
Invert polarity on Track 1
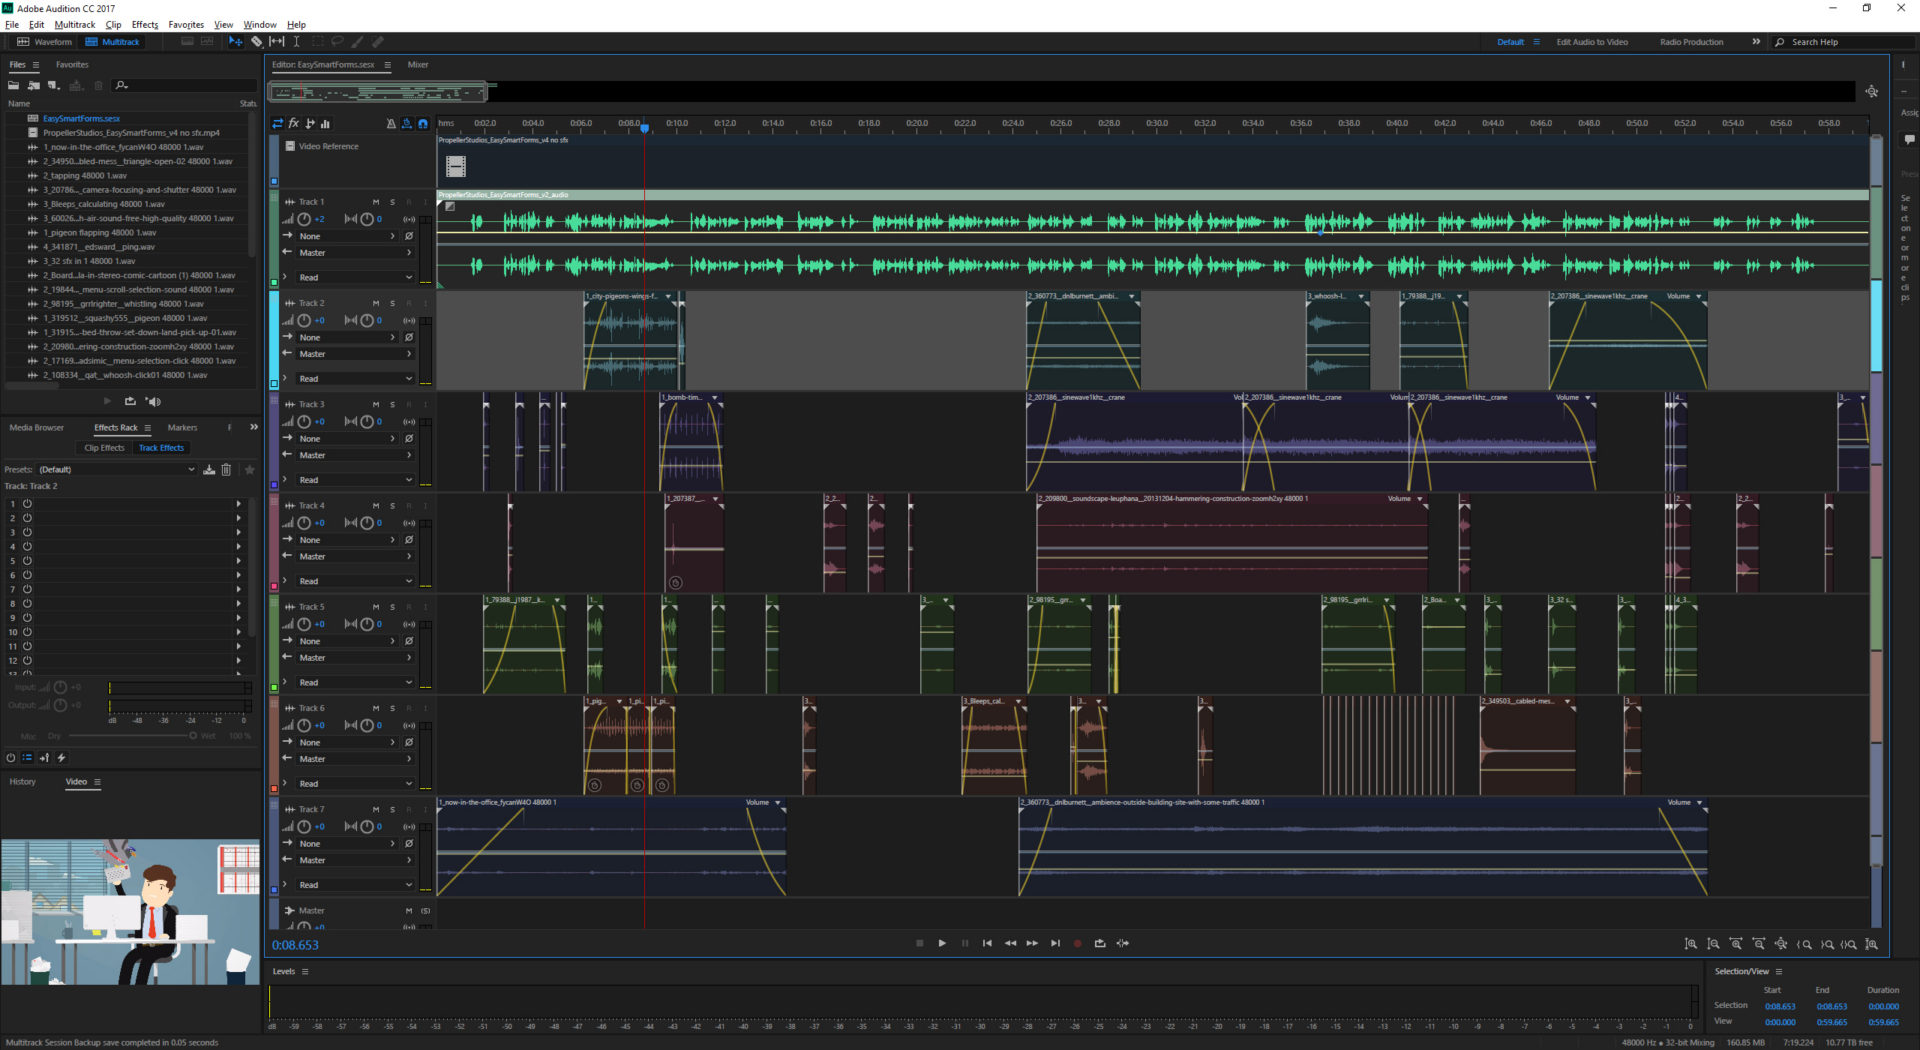tap(409, 236)
